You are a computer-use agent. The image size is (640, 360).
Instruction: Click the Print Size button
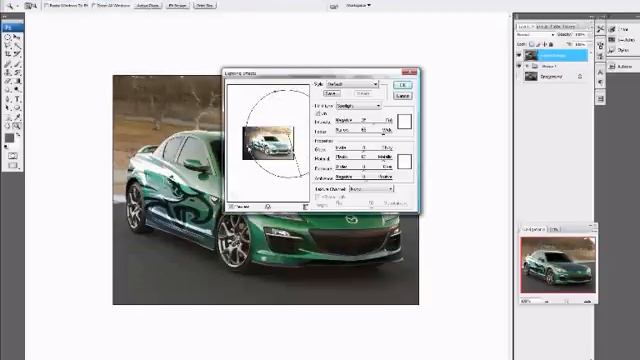(204, 6)
